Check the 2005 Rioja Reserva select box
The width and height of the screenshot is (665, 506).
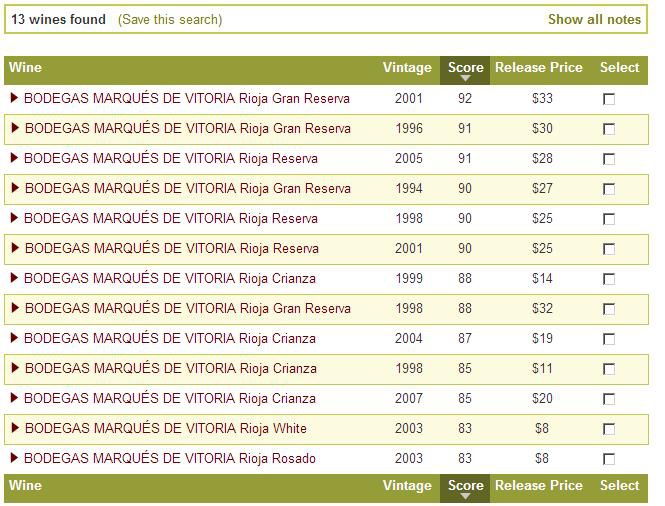click(x=609, y=159)
